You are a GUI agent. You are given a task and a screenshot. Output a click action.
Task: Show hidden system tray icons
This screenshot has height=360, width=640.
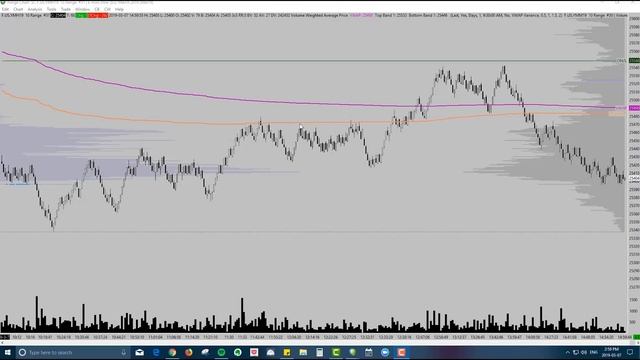coord(567,352)
